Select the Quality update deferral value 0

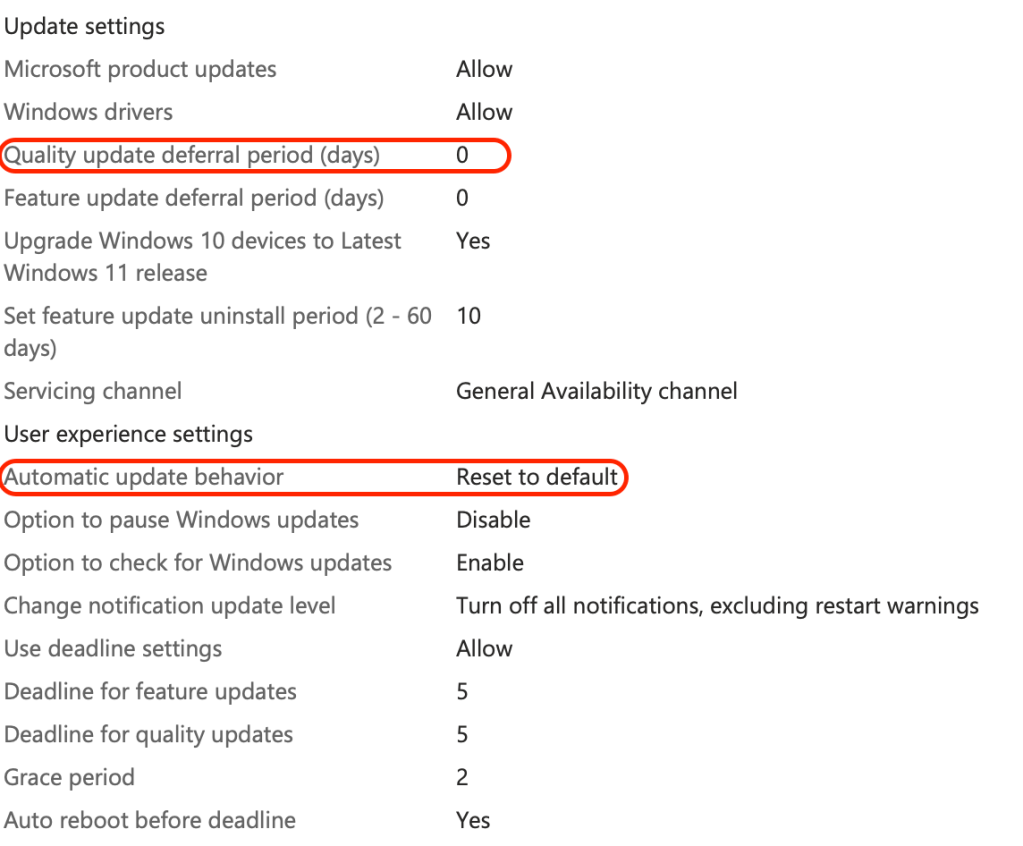462,156
